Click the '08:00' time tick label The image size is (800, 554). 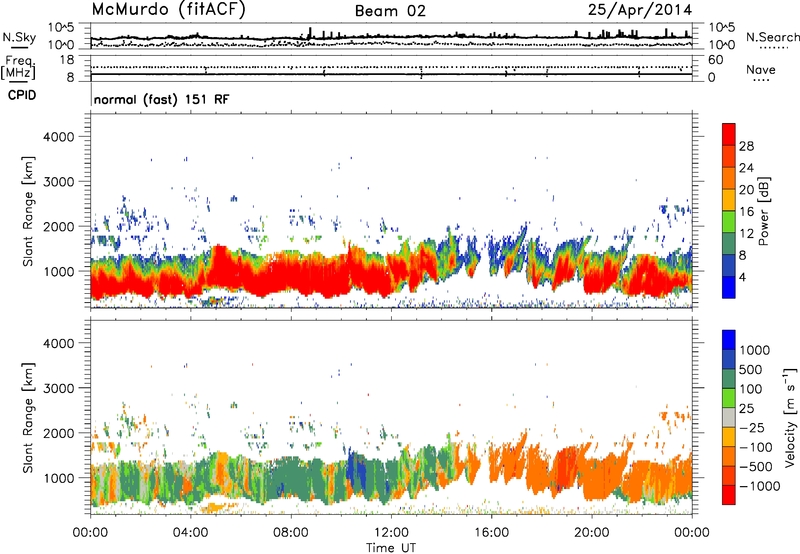click(291, 533)
